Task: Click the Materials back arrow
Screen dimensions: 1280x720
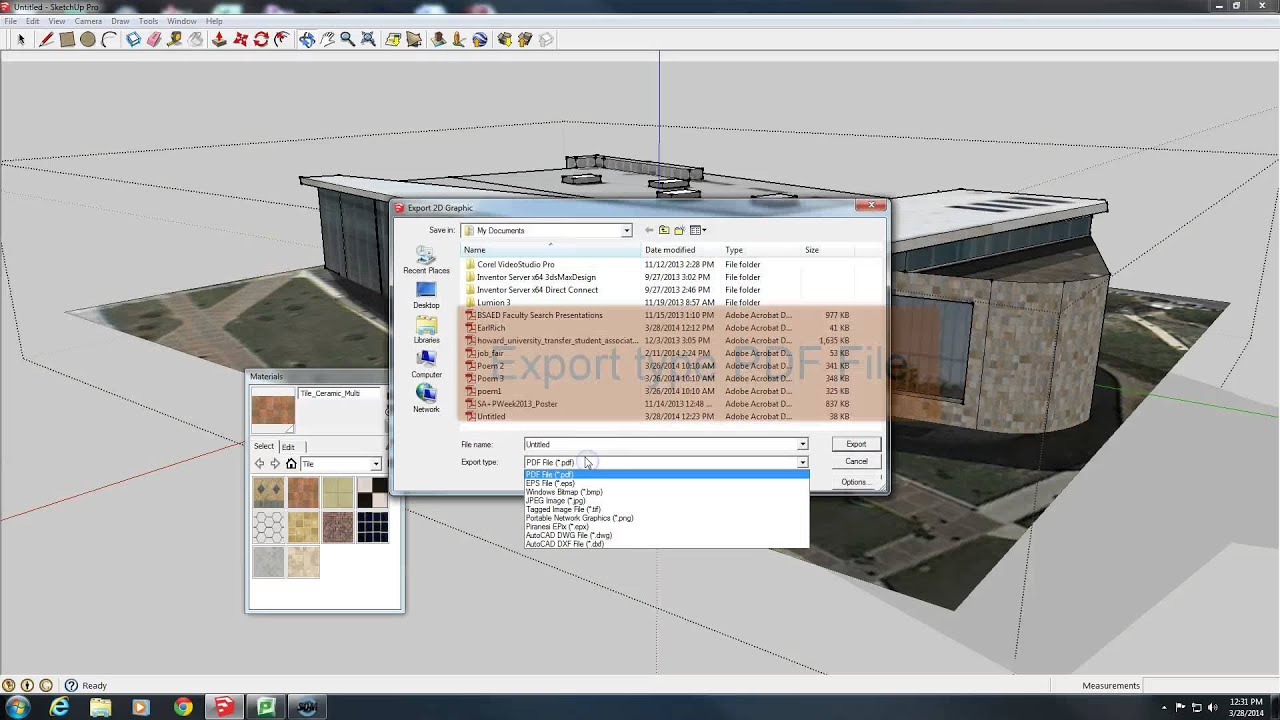Action: 259,464
